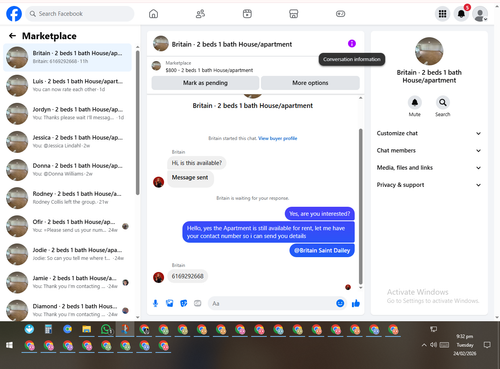Open the Home feed icon
The width and height of the screenshot is (500, 369).
tap(153, 14)
